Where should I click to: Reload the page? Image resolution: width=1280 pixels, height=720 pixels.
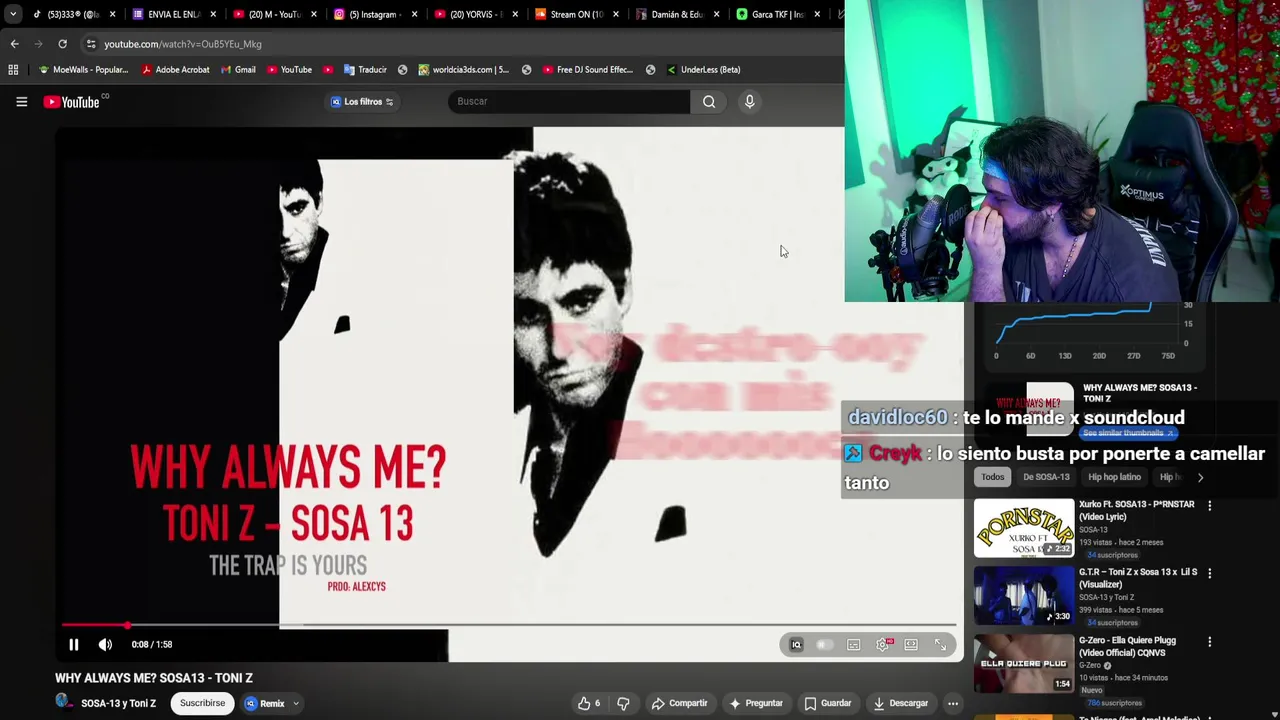coord(62,44)
